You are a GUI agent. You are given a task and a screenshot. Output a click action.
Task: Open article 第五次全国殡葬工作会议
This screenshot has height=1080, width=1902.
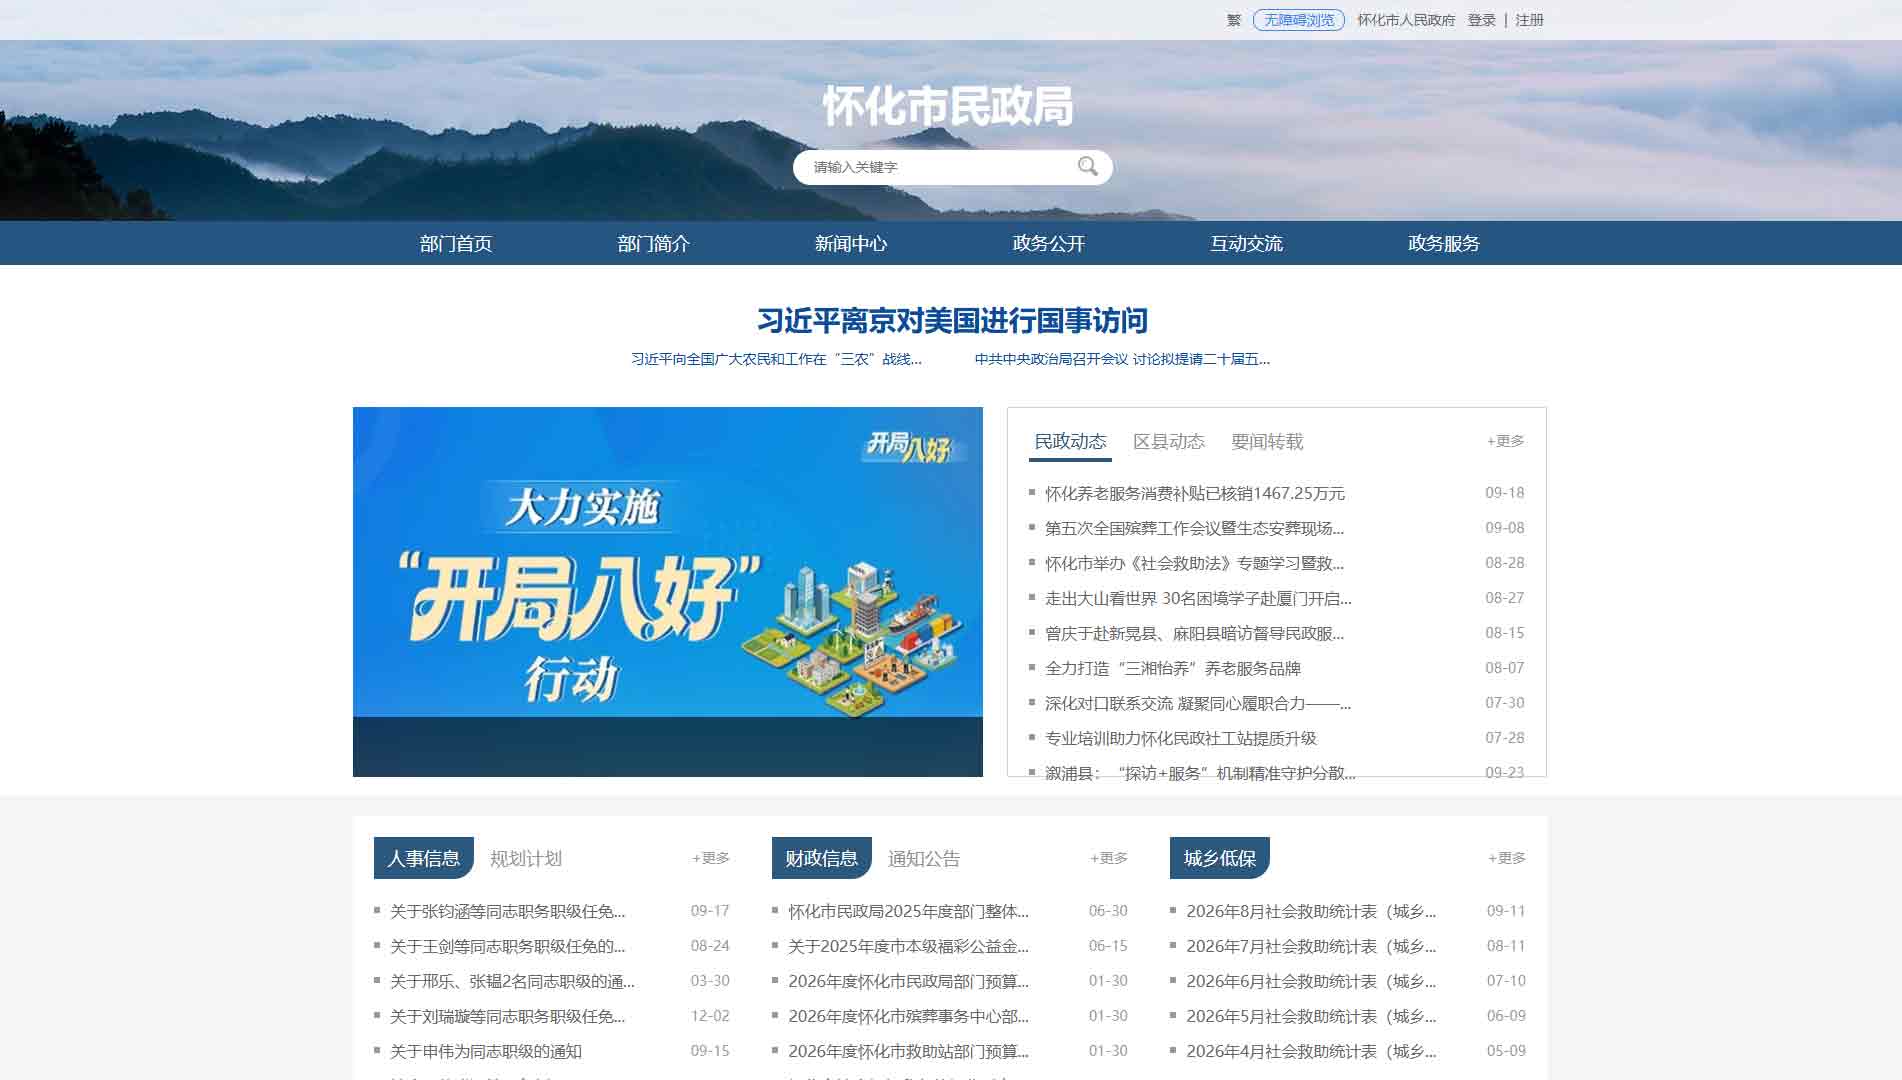pyautogui.click(x=1194, y=528)
